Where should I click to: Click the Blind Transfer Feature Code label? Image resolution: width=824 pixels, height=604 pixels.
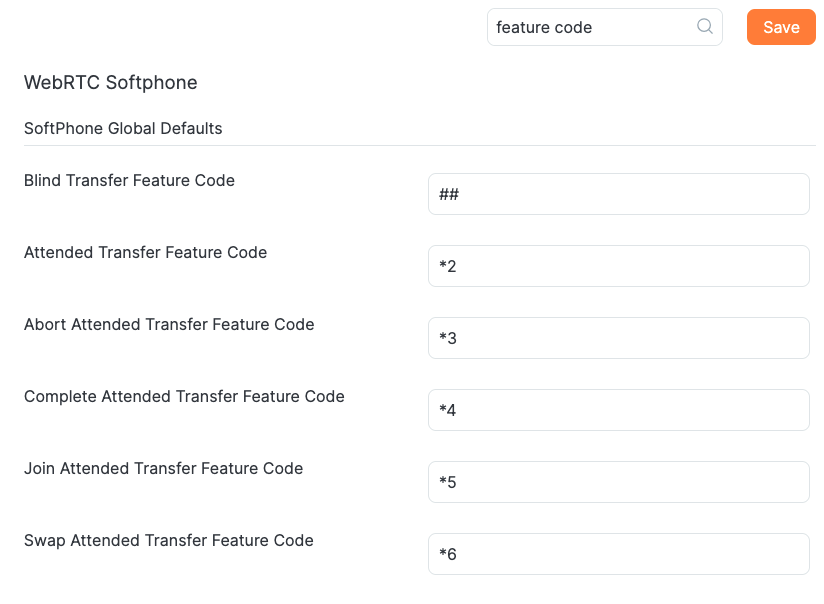(129, 180)
